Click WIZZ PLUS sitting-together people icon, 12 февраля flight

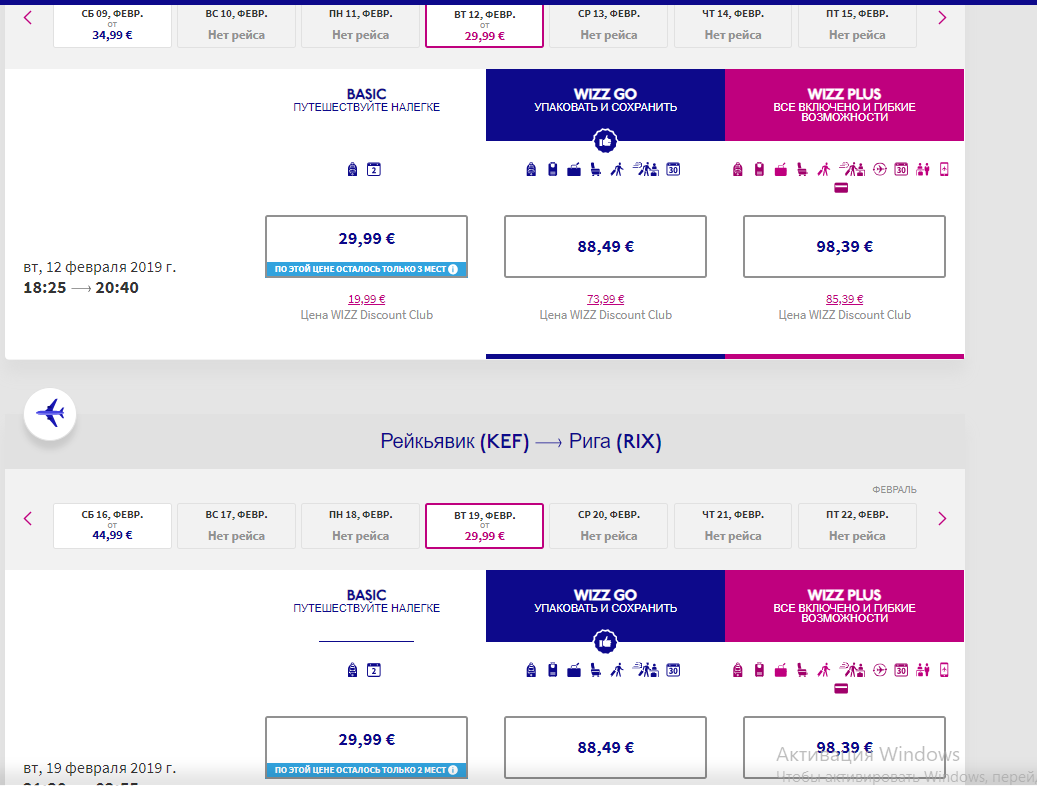coord(923,169)
